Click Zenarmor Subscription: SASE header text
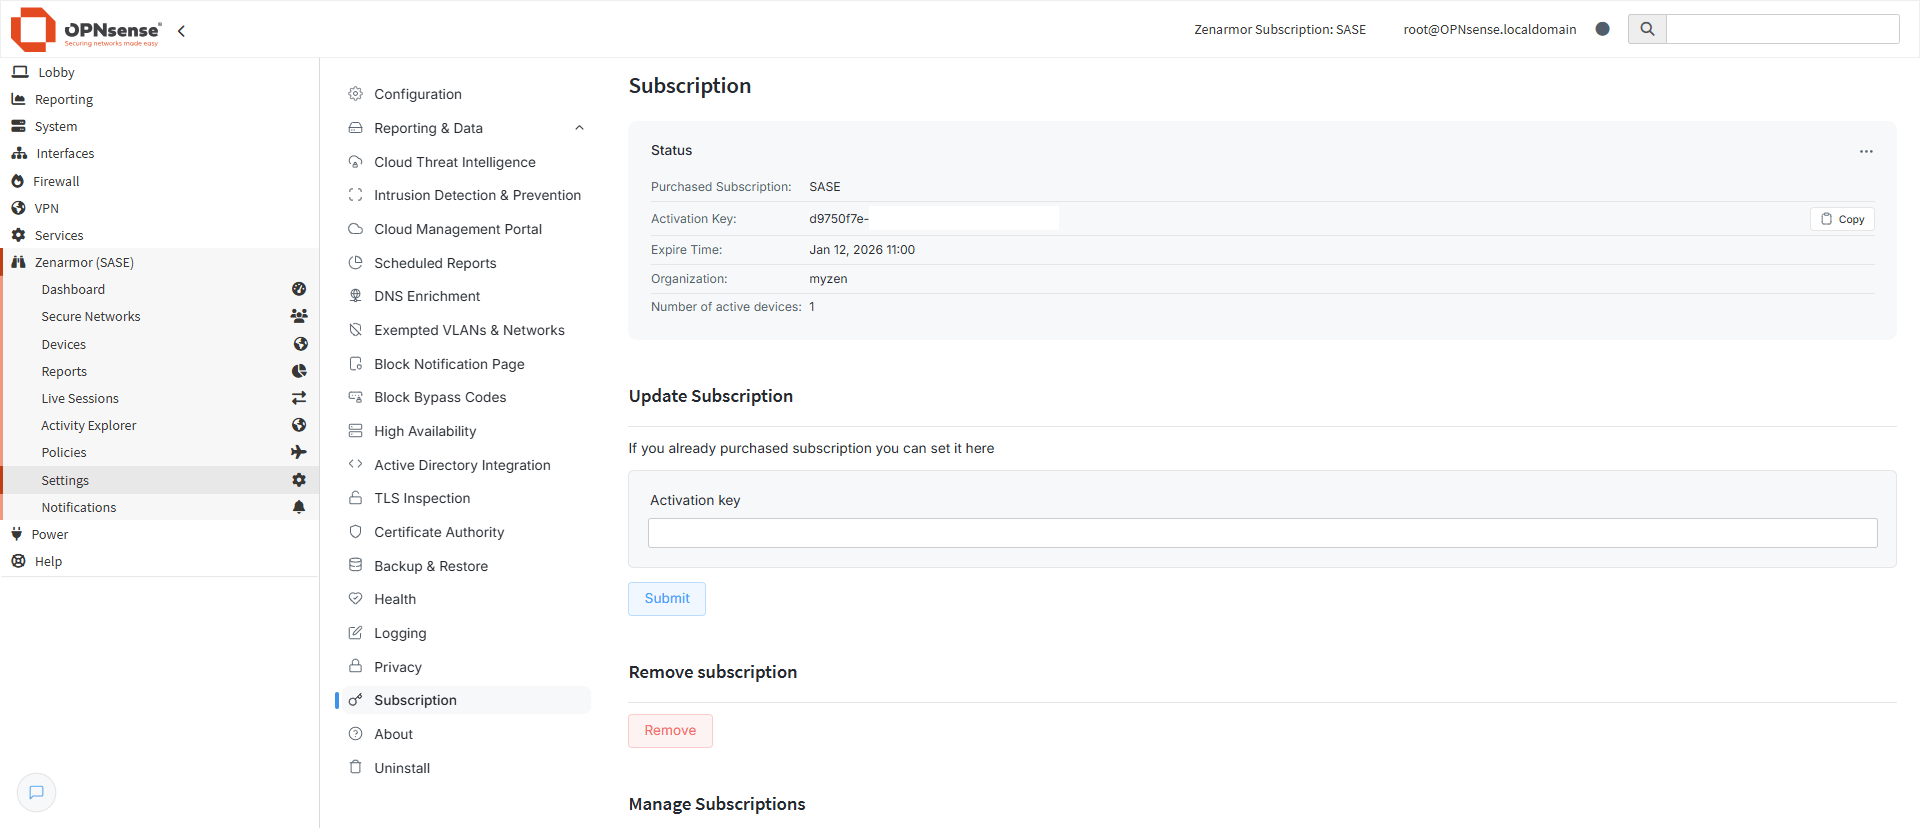 tap(1280, 29)
